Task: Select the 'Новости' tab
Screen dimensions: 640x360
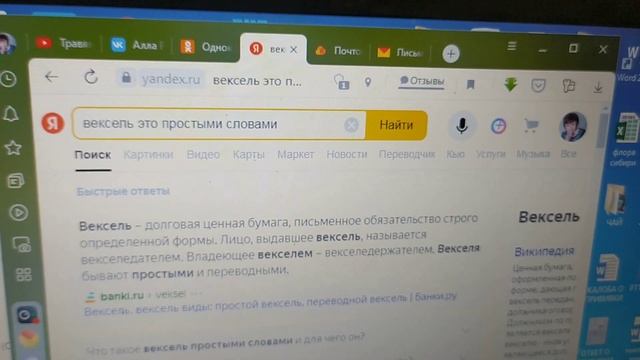Action: point(347,154)
